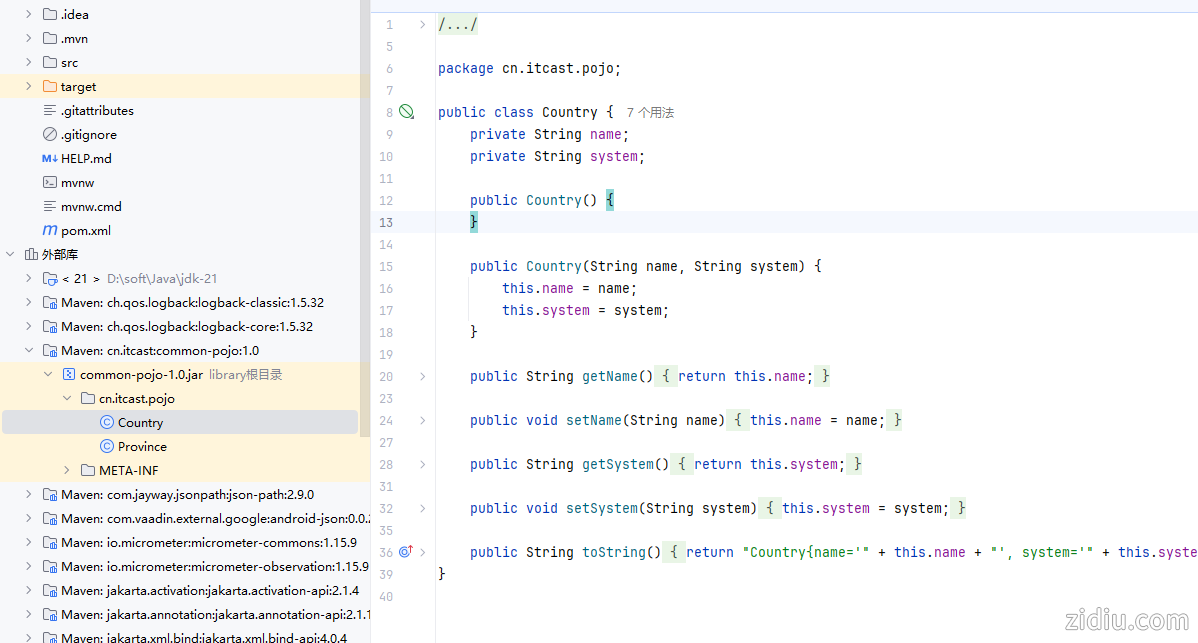Expand the folded header comment at line 1
The height and width of the screenshot is (643, 1198).
tap(423, 24)
